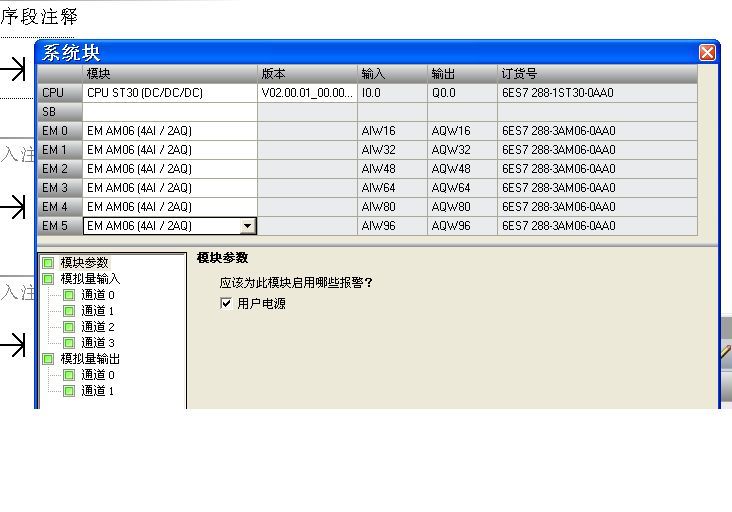This screenshot has width=732, height=512.
Task: Open 通道 0 under 模拟量输入
Action: coord(98,295)
